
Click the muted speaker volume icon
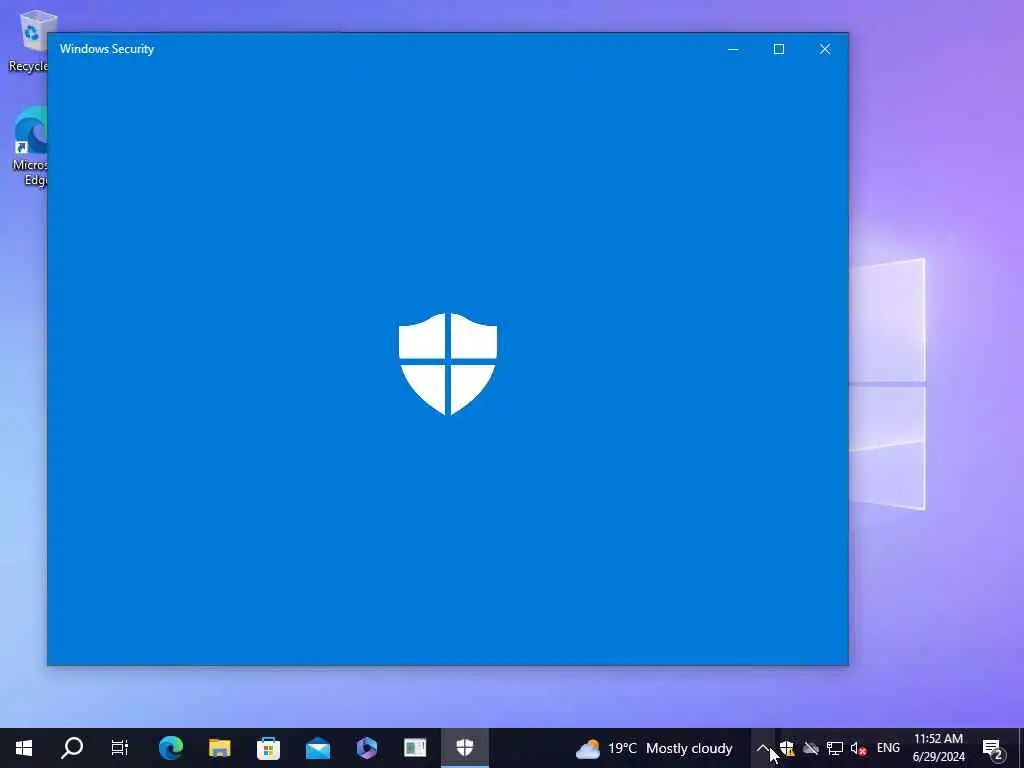click(859, 748)
